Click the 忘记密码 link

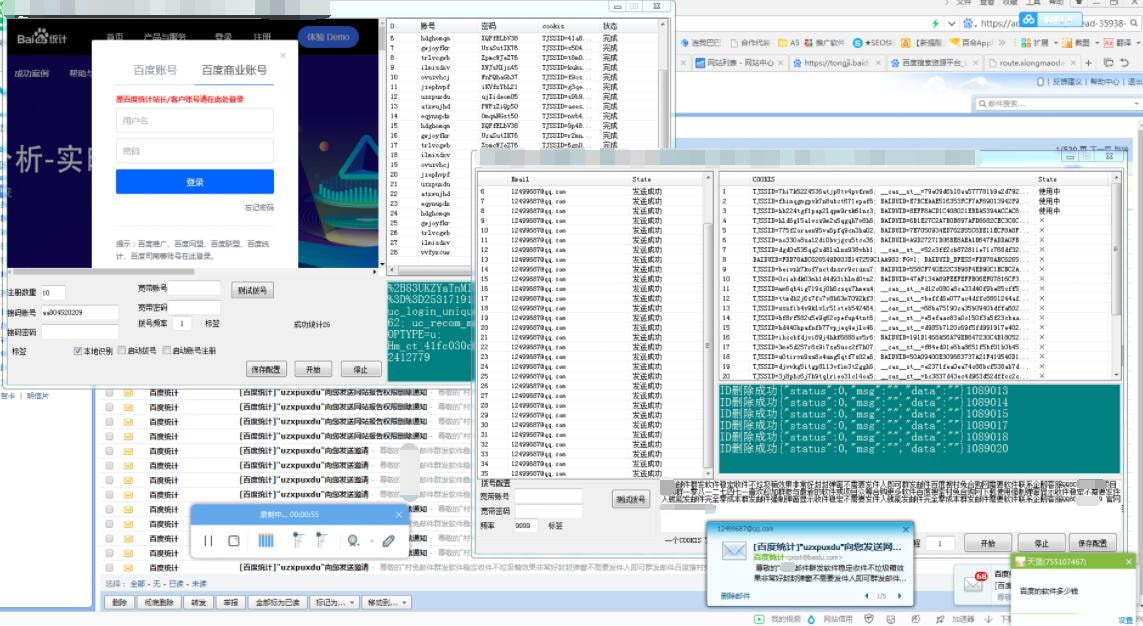coord(259,208)
